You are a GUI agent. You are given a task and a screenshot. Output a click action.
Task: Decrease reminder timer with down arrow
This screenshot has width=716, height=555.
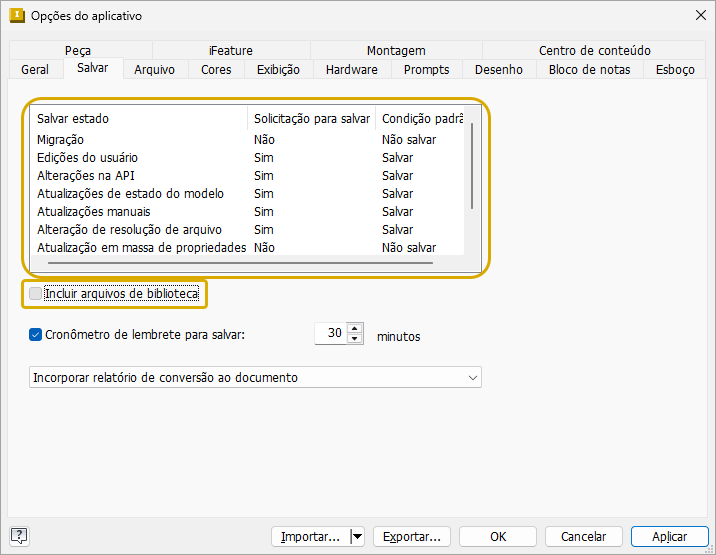click(x=355, y=338)
